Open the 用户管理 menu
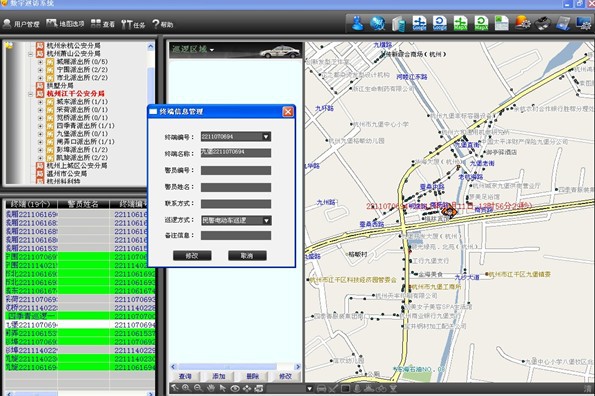 click(21, 24)
